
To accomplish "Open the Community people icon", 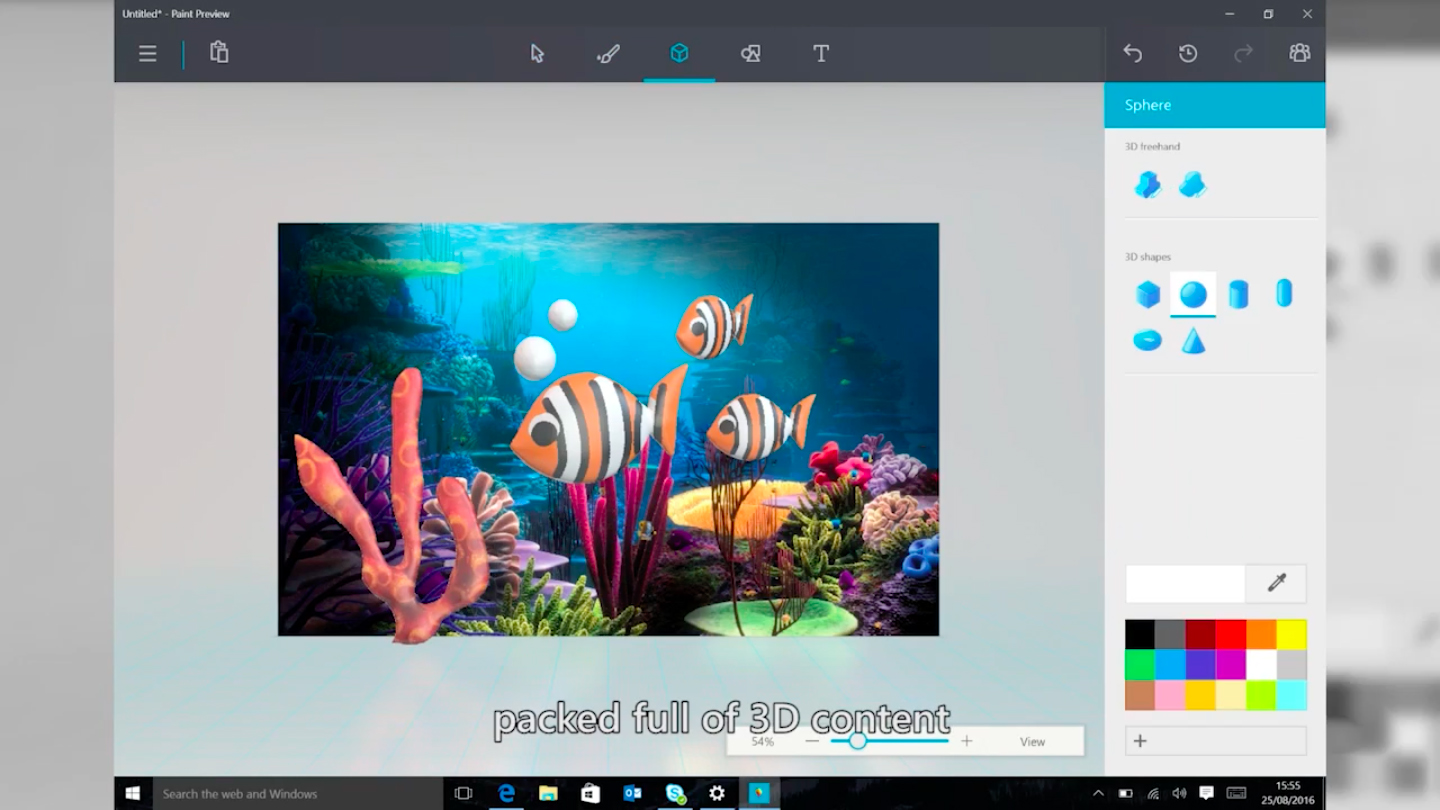I will point(1299,54).
